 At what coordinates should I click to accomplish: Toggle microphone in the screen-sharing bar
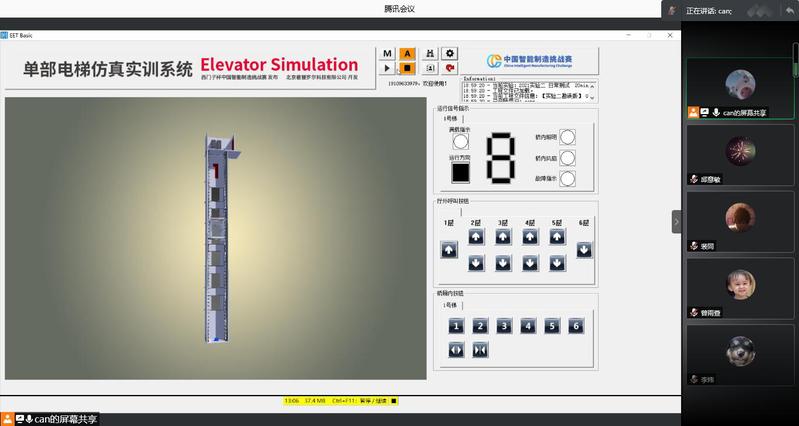tap(29, 419)
